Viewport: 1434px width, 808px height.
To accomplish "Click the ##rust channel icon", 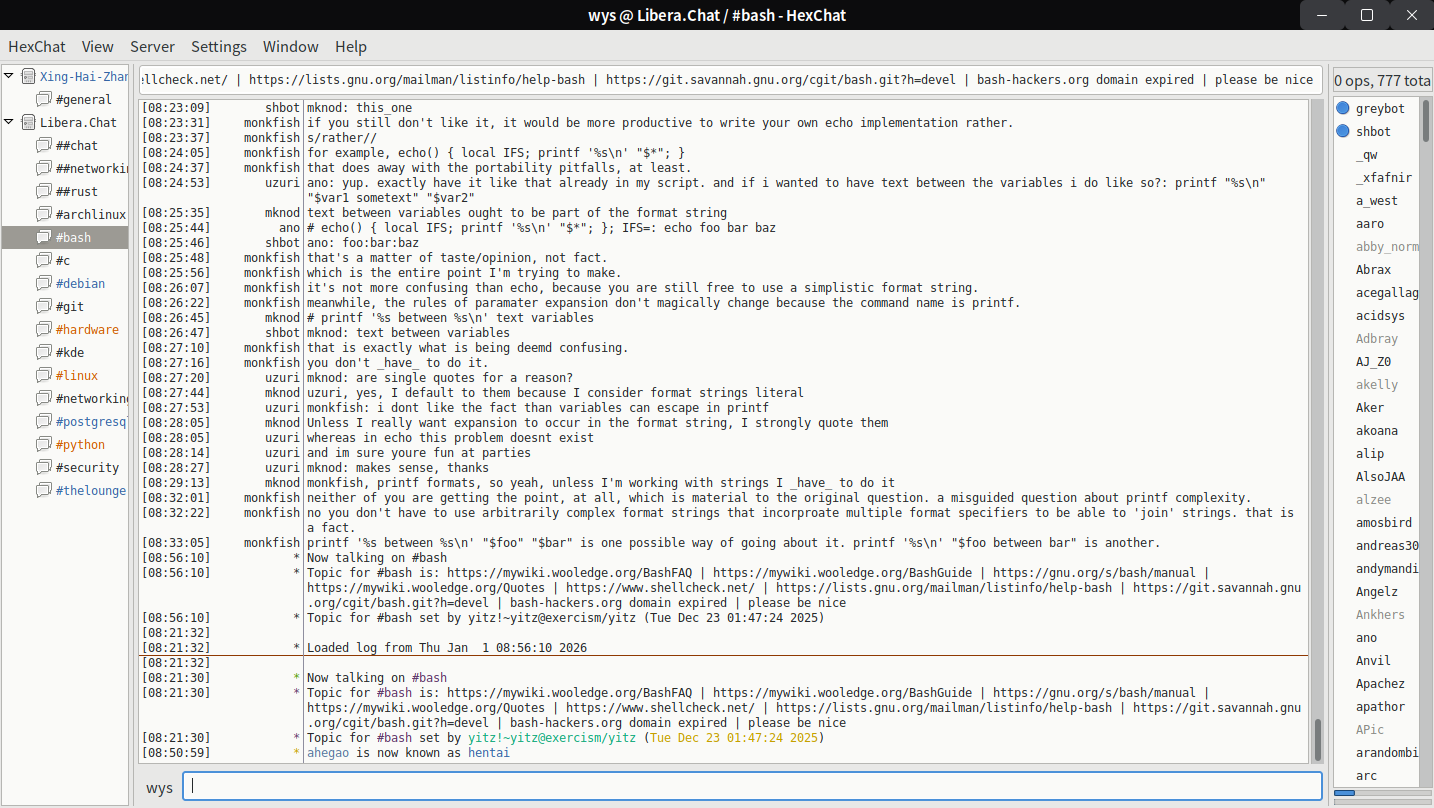I will 43,192.
